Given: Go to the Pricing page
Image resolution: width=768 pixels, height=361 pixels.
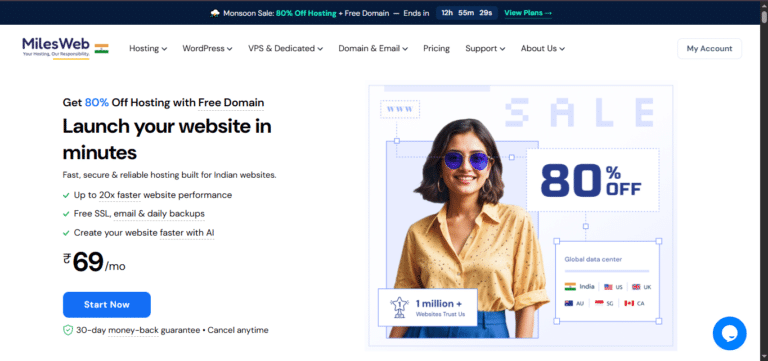Looking at the screenshot, I should pyautogui.click(x=436, y=48).
